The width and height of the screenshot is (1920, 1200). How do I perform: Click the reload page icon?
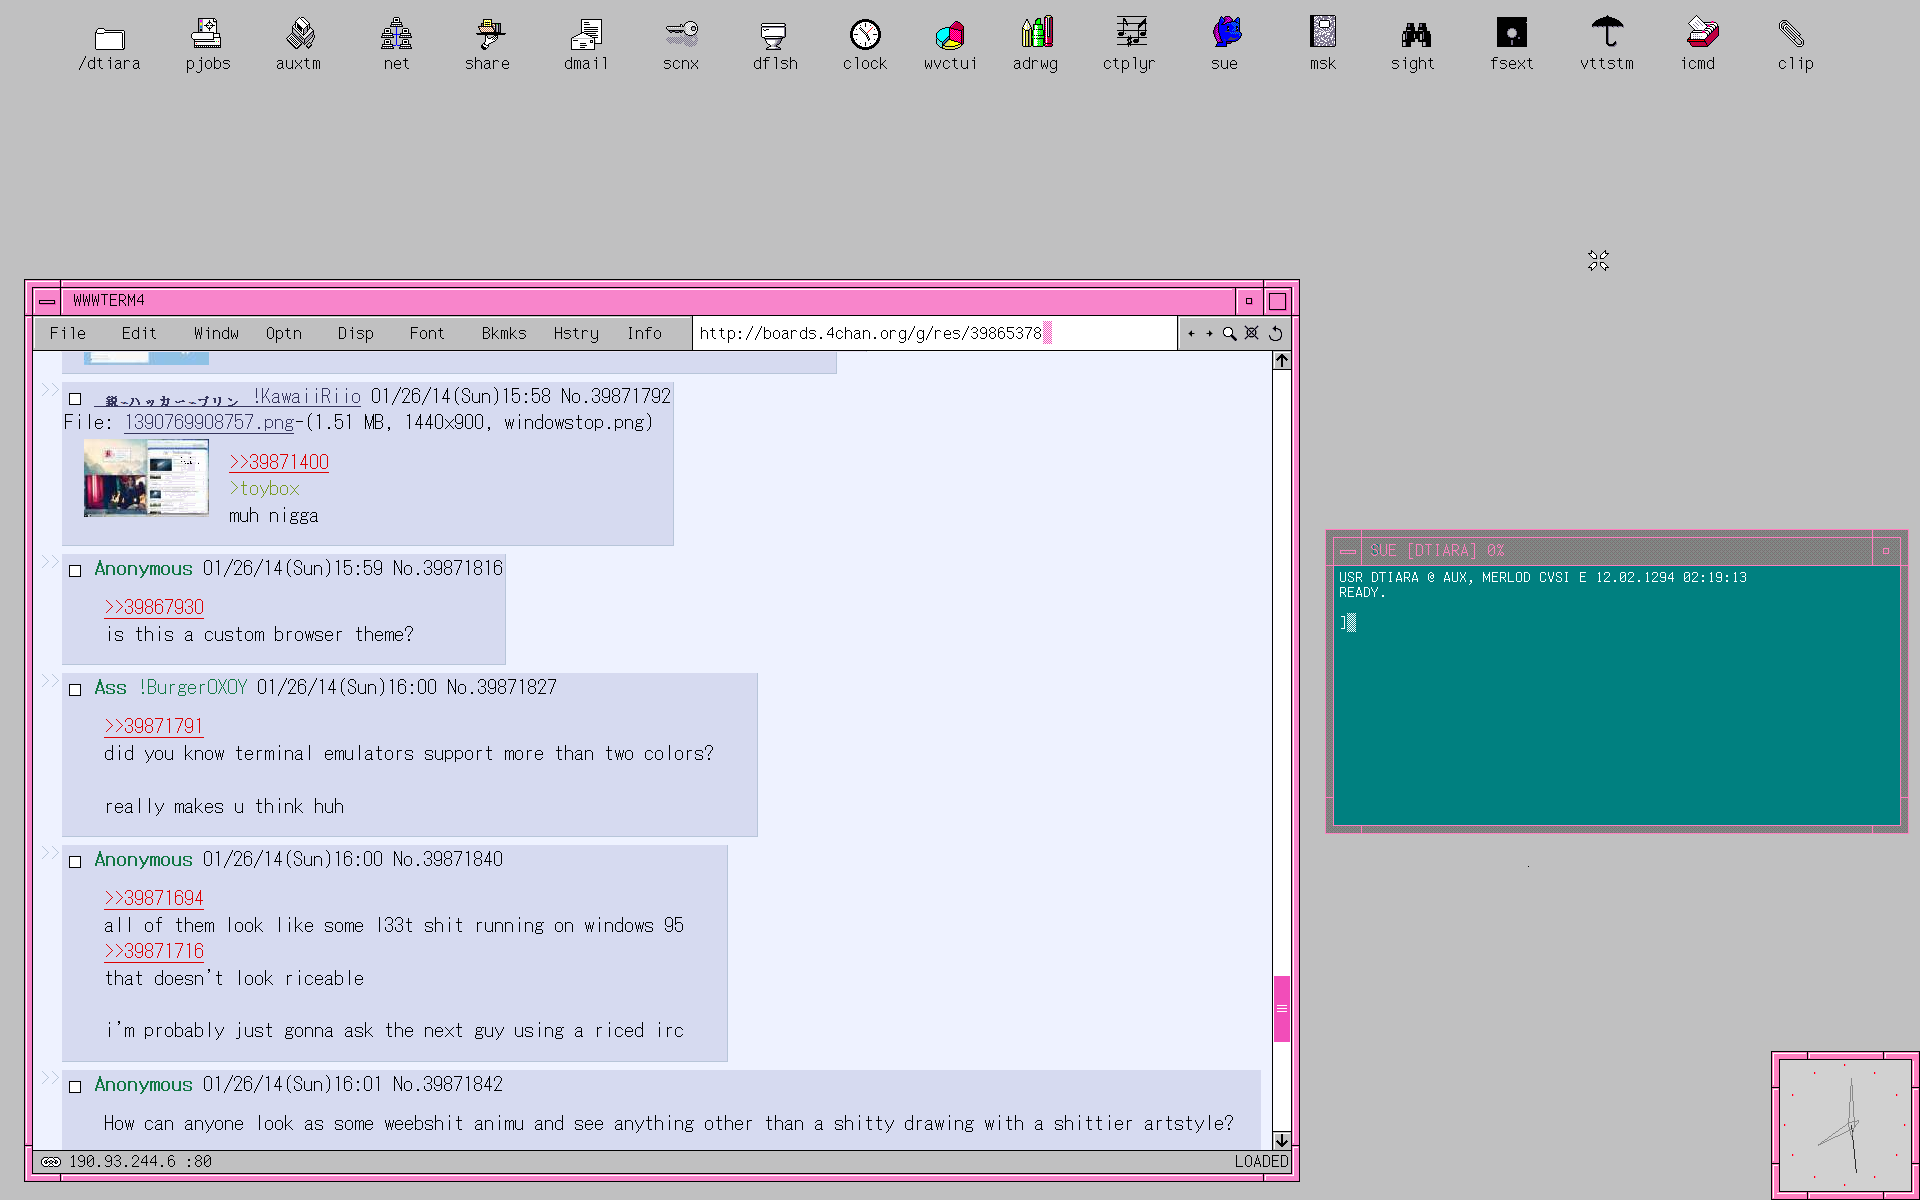(x=1275, y=334)
